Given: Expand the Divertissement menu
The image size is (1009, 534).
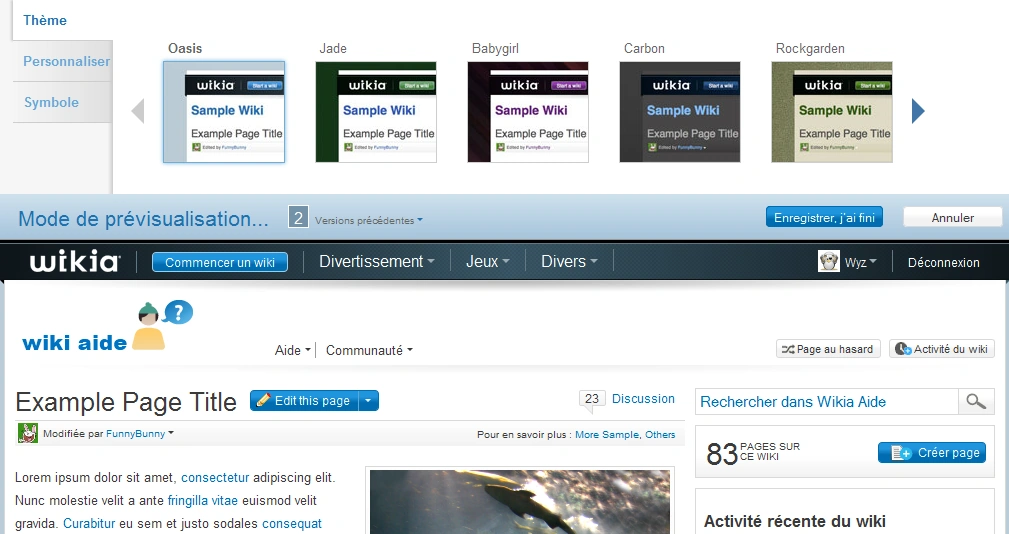Looking at the screenshot, I should pos(376,262).
